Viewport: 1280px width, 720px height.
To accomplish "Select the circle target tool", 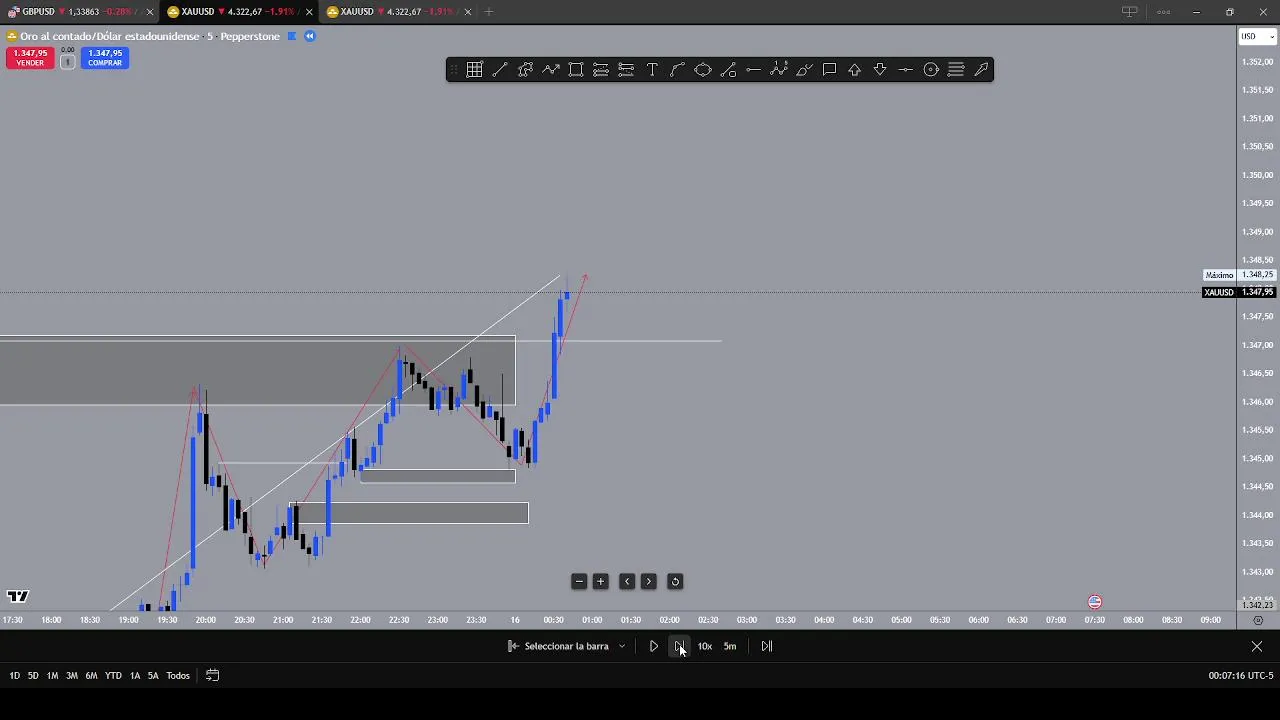I will (x=931, y=69).
